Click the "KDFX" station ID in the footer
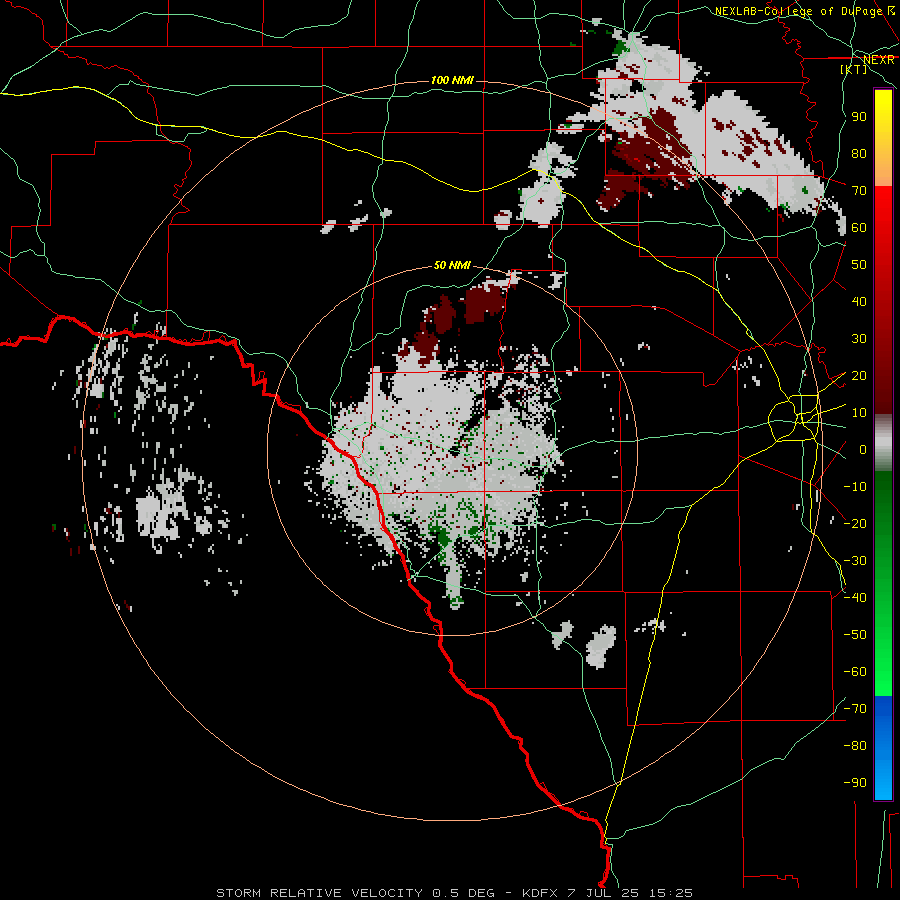900x900 pixels. [x=540, y=893]
